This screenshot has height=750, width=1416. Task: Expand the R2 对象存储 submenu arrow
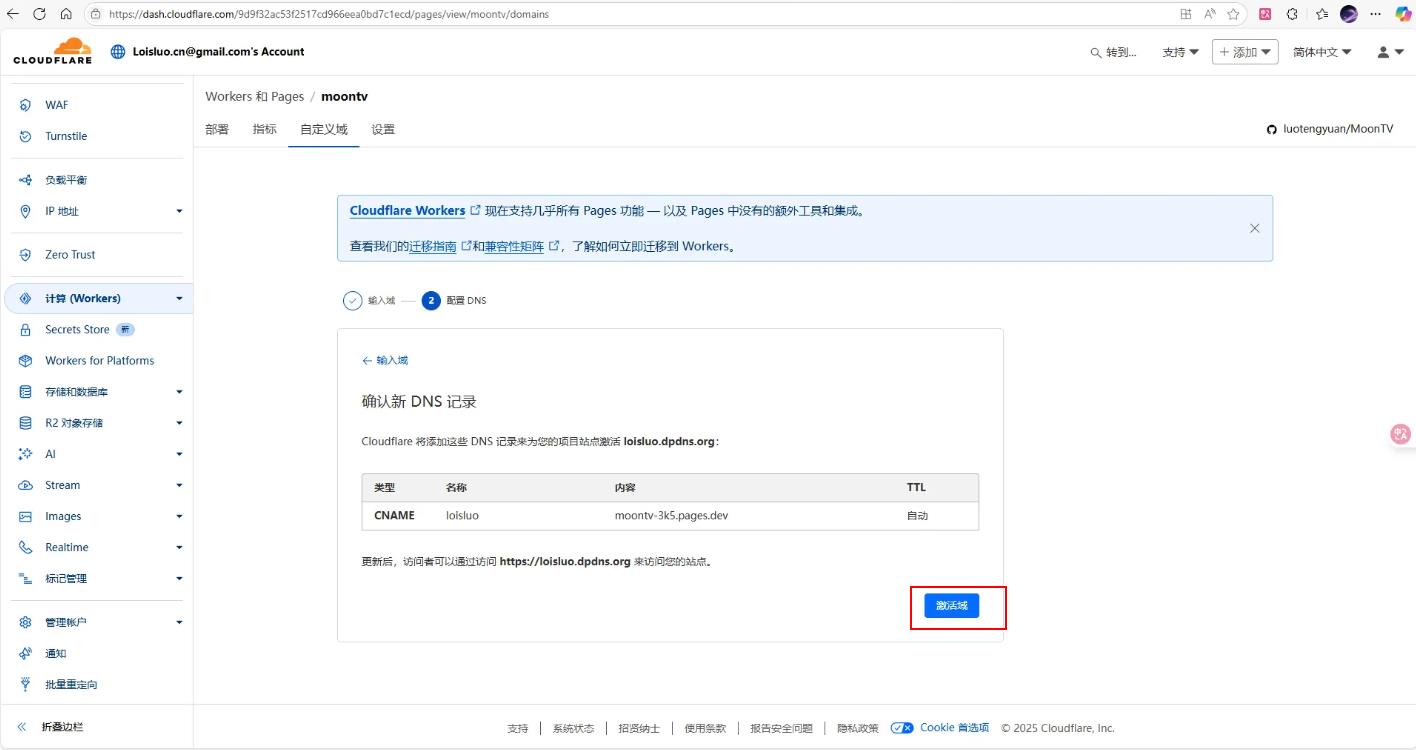(x=180, y=423)
